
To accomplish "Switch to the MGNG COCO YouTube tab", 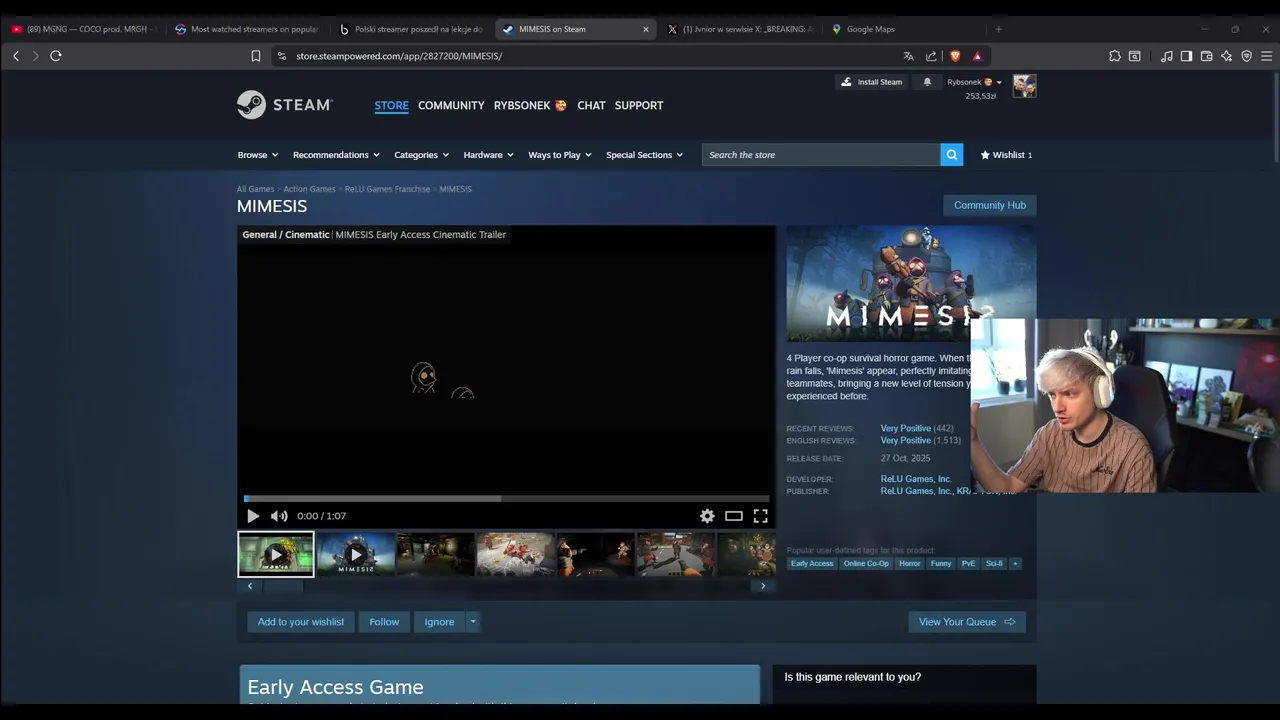I will 83,29.
